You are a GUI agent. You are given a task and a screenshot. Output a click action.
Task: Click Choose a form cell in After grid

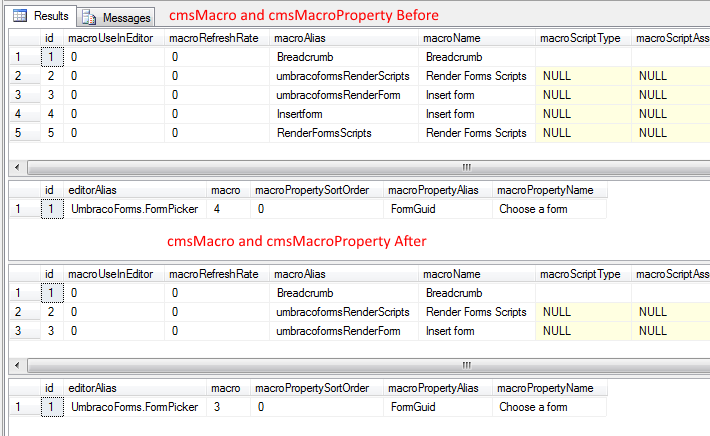550,407
